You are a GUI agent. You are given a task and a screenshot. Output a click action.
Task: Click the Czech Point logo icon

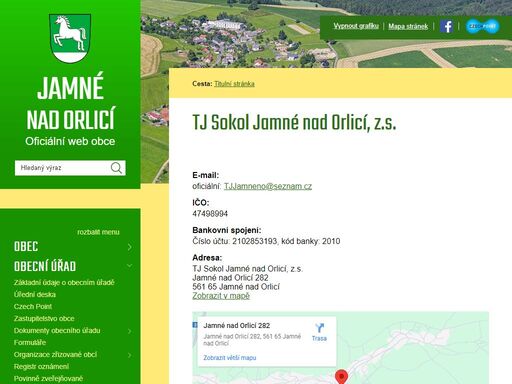click(482, 26)
